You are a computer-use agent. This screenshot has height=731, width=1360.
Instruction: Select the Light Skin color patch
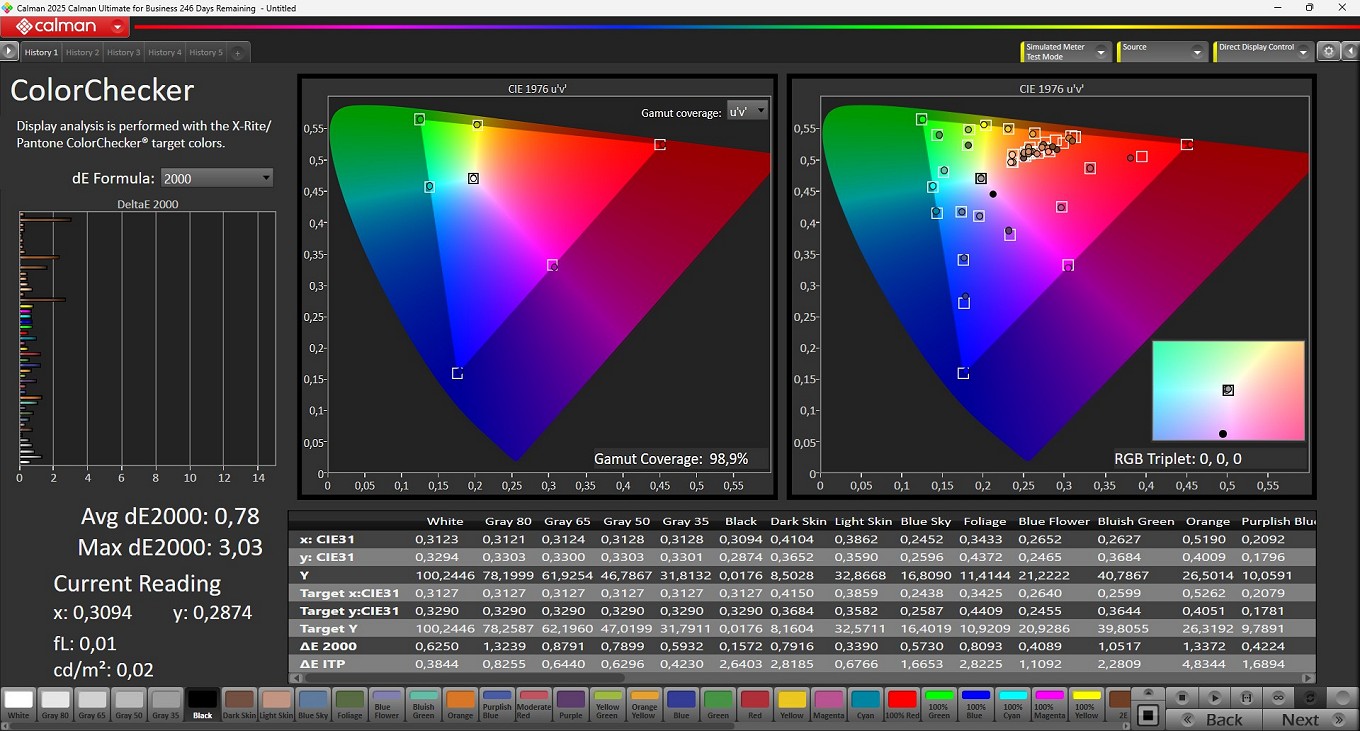276,702
